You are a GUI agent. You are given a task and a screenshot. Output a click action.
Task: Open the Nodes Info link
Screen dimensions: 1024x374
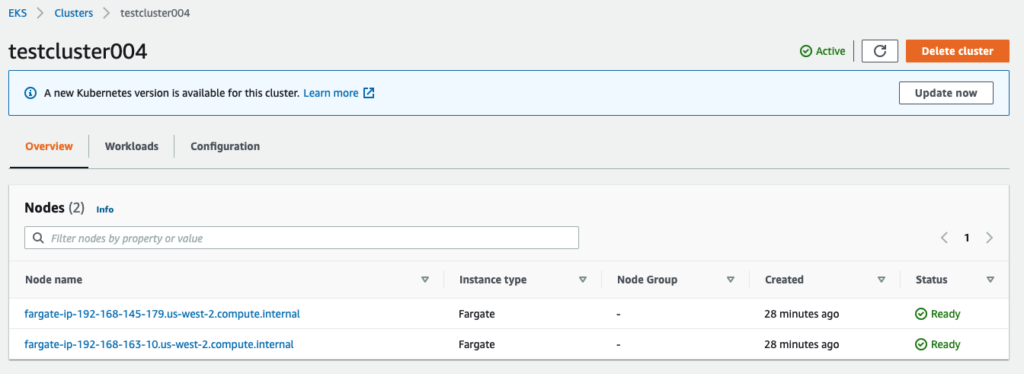click(x=104, y=210)
